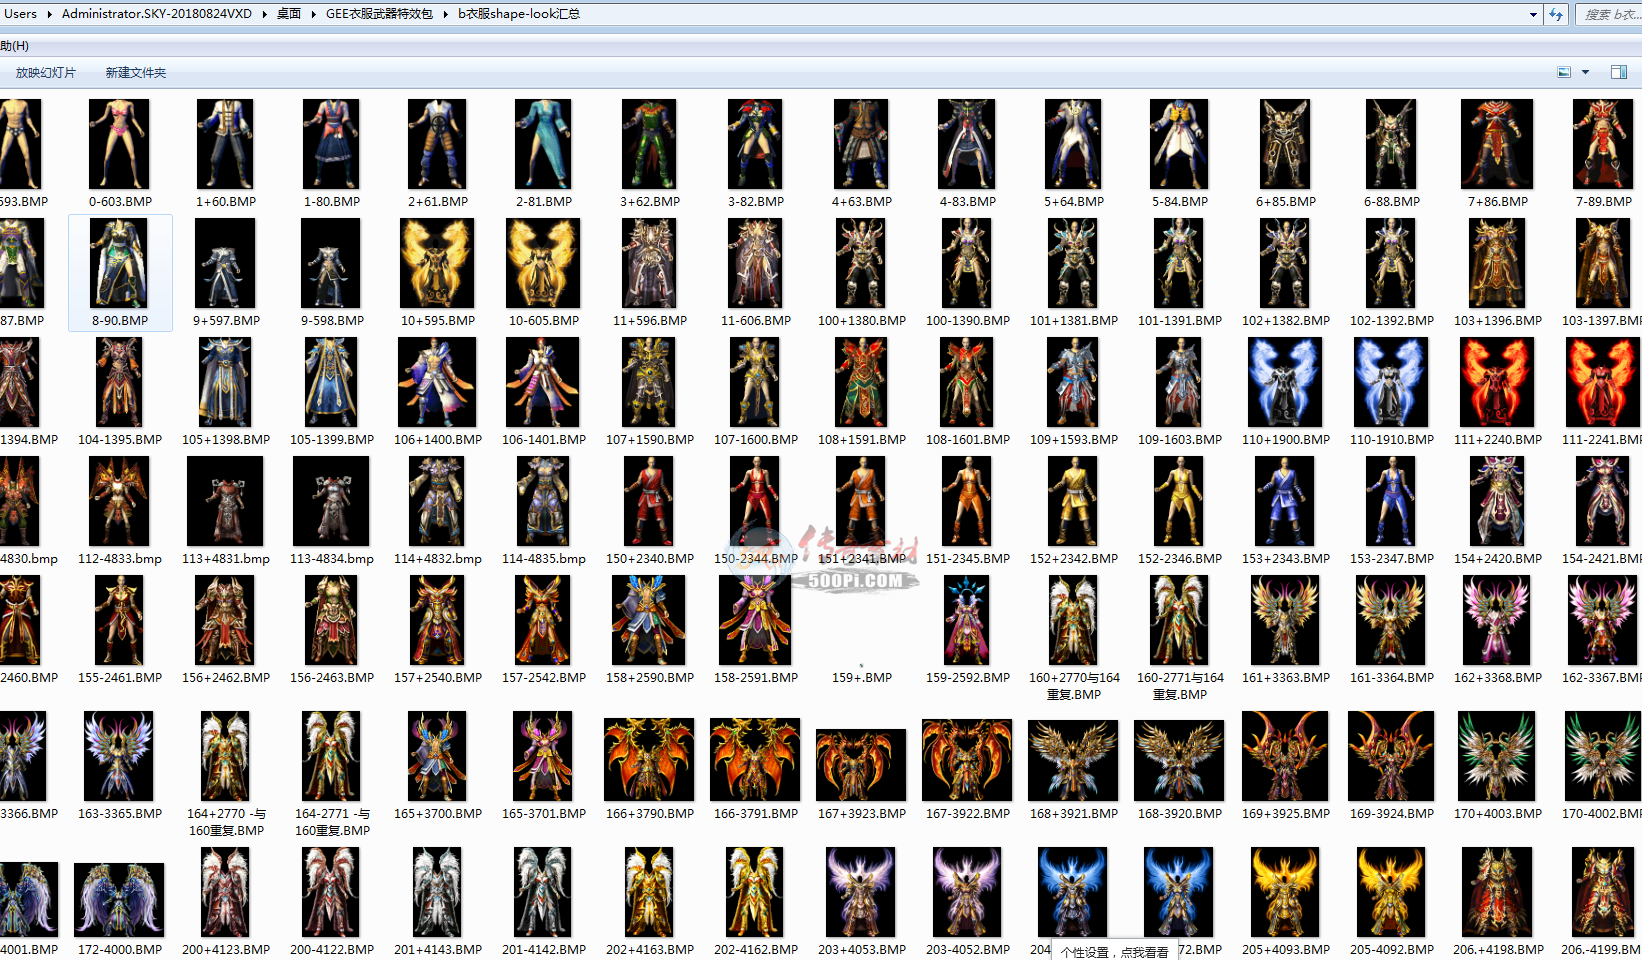1642x960 pixels.
Task: Select file 104-1395.BMP thumbnail
Action: [119, 382]
